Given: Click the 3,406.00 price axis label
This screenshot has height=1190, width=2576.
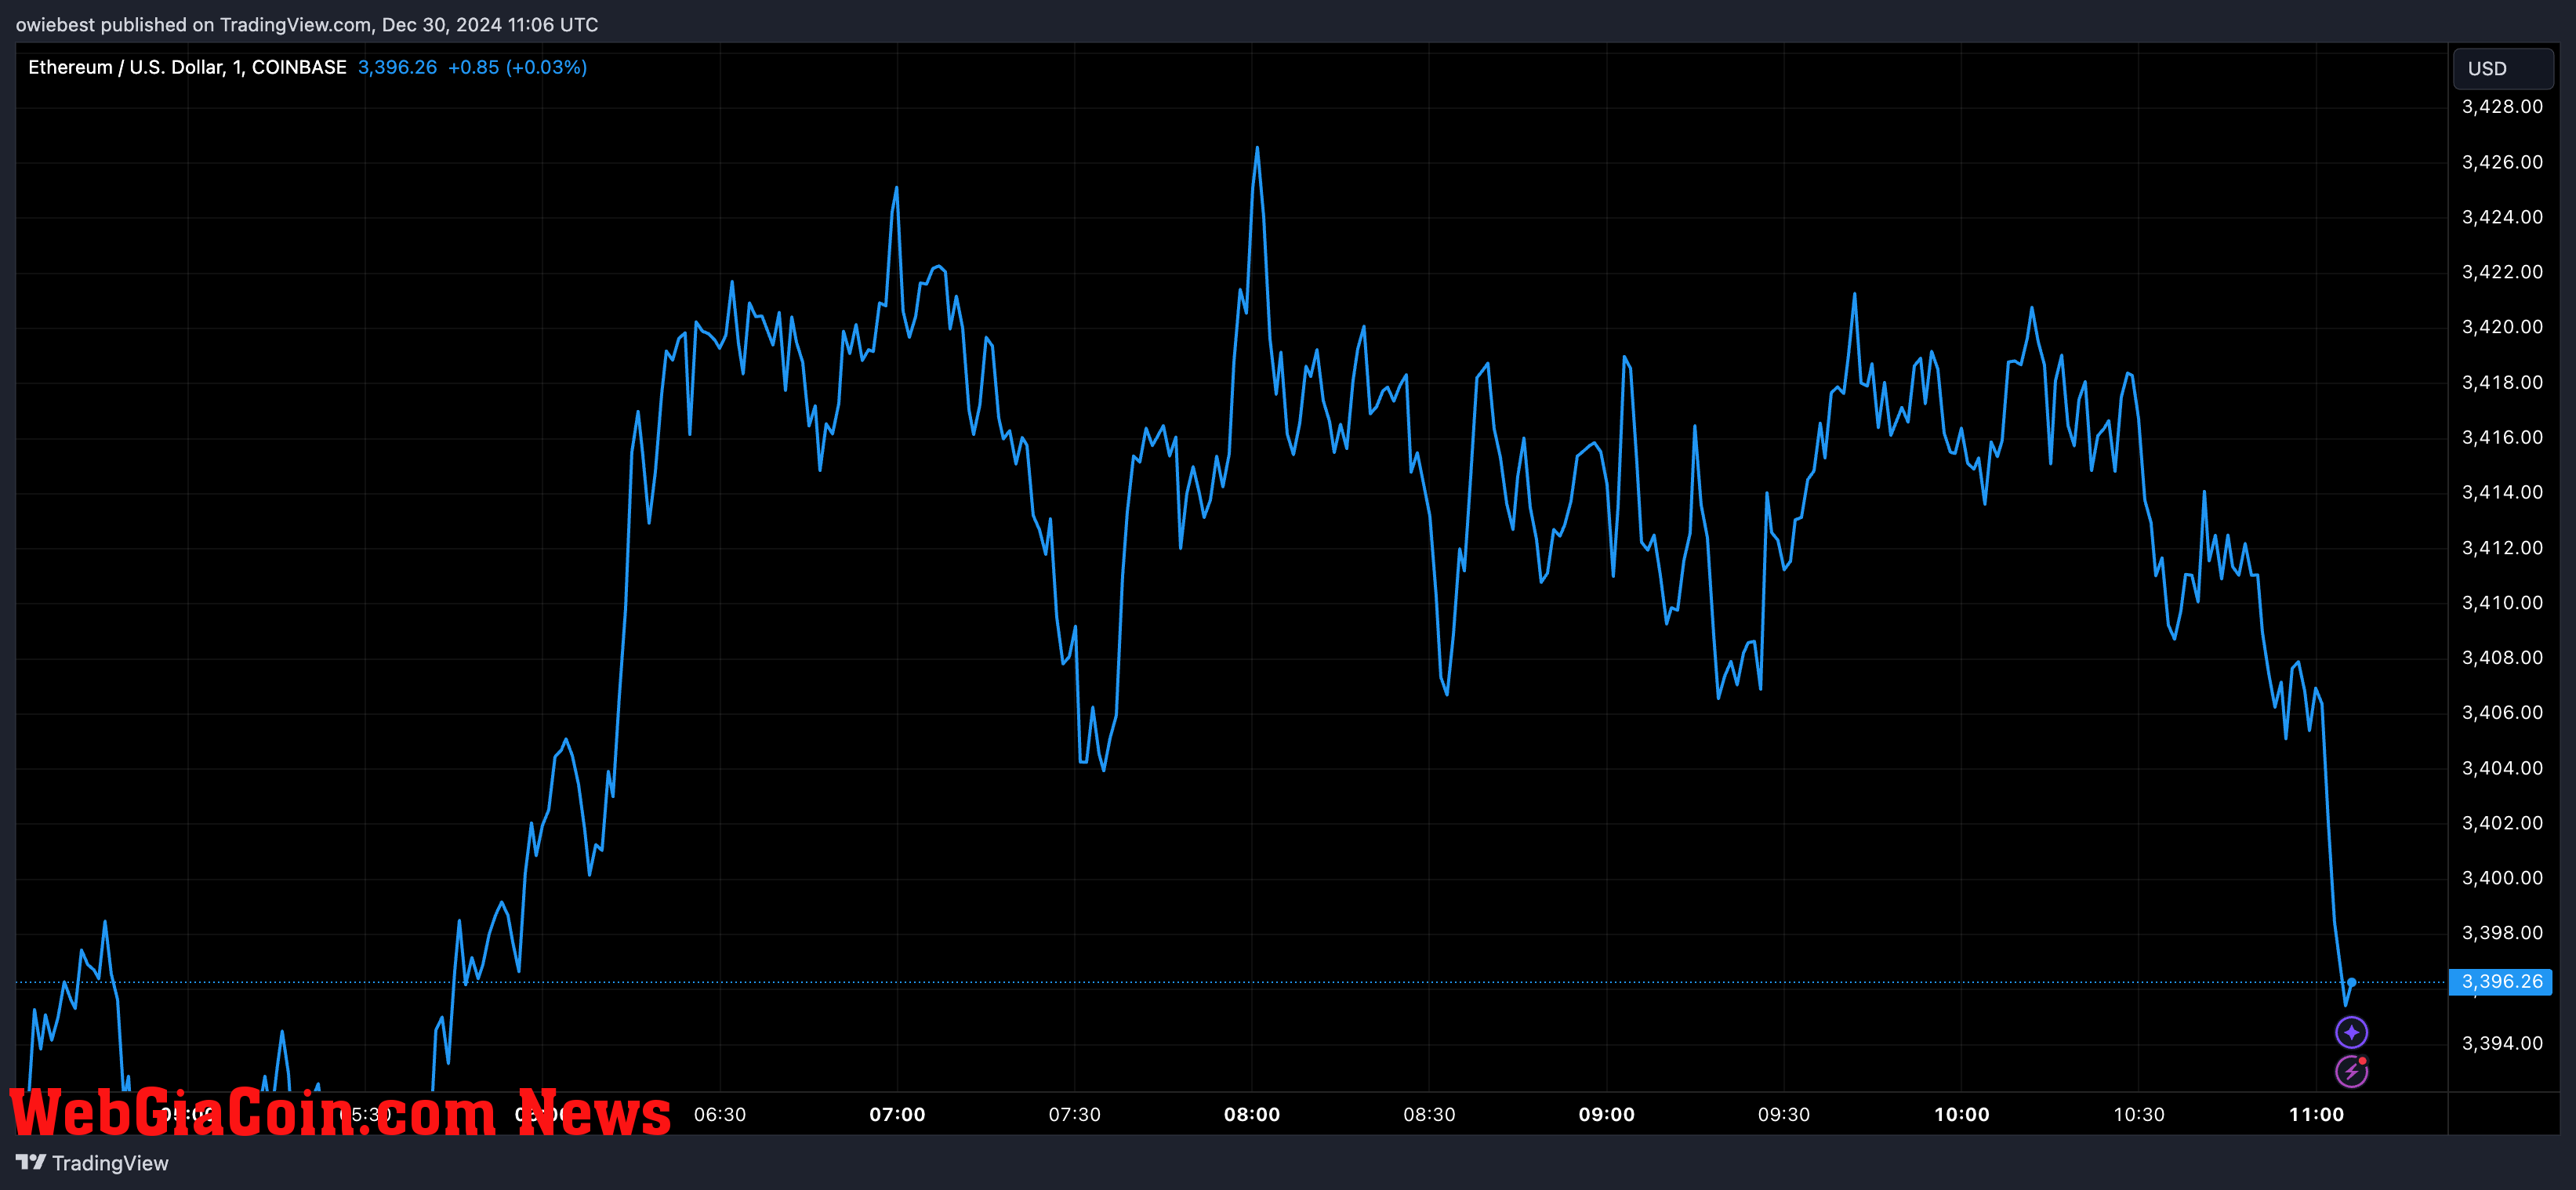Looking at the screenshot, I should point(2502,713).
